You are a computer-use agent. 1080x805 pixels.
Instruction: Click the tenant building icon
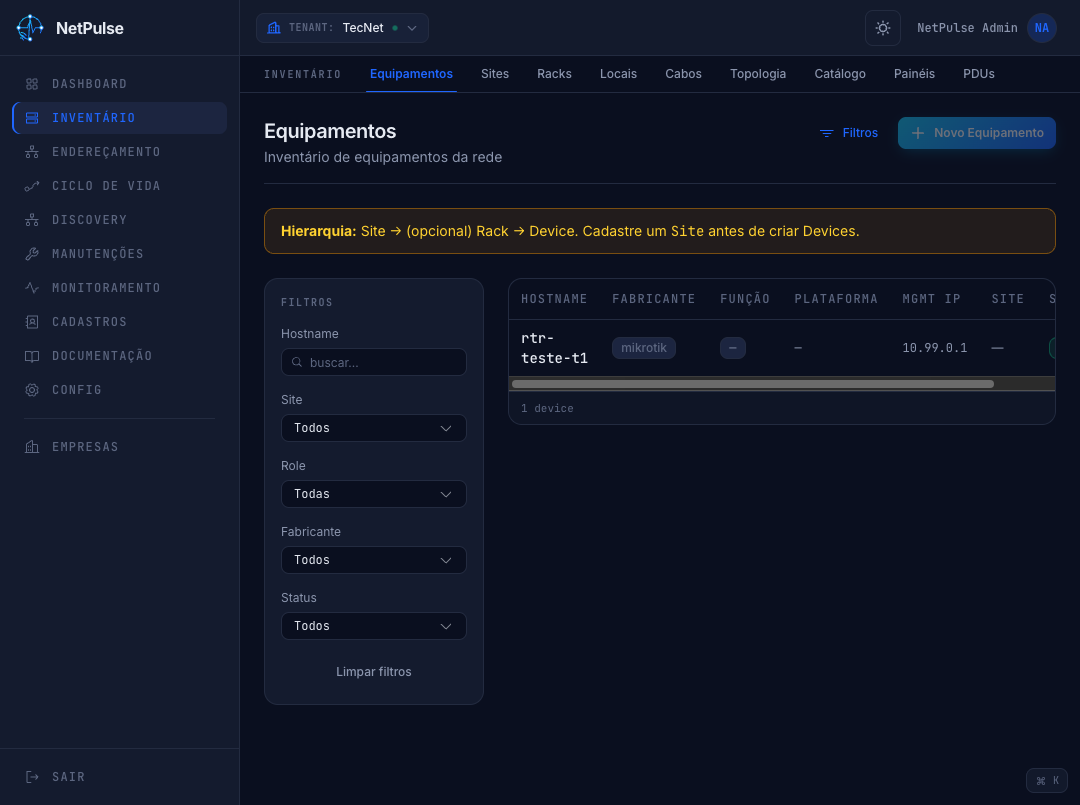(x=274, y=28)
